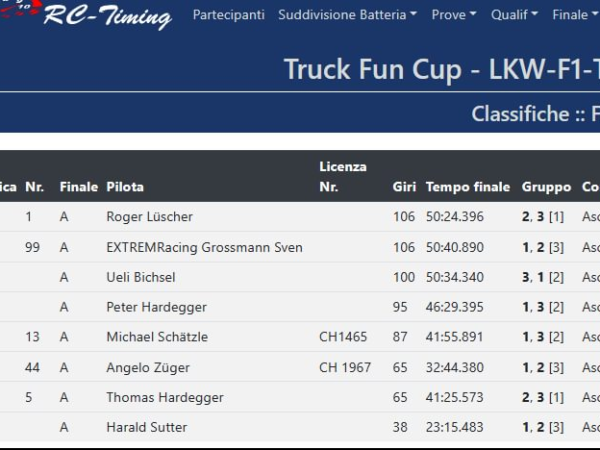The image size is (600, 450).
Task: Click Harald Sutter's final time 23:15.483
Action: point(454,427)
